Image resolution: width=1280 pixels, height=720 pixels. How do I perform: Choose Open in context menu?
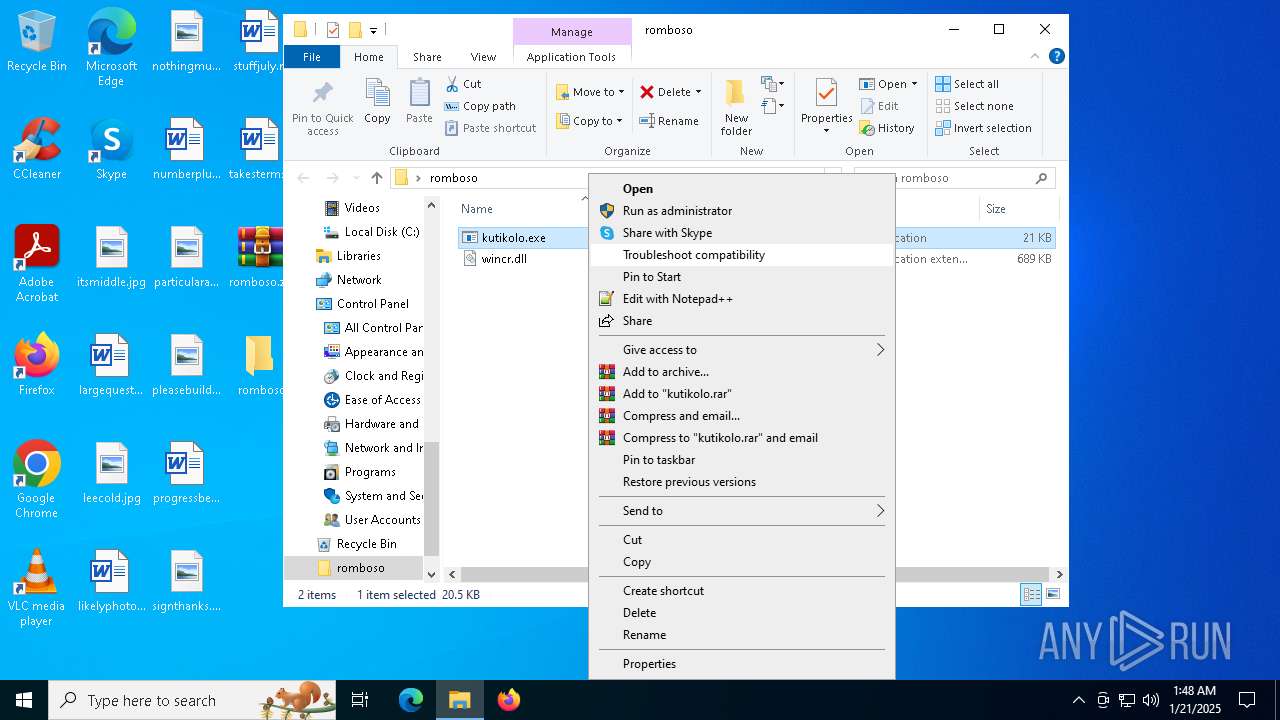(741, 189)
